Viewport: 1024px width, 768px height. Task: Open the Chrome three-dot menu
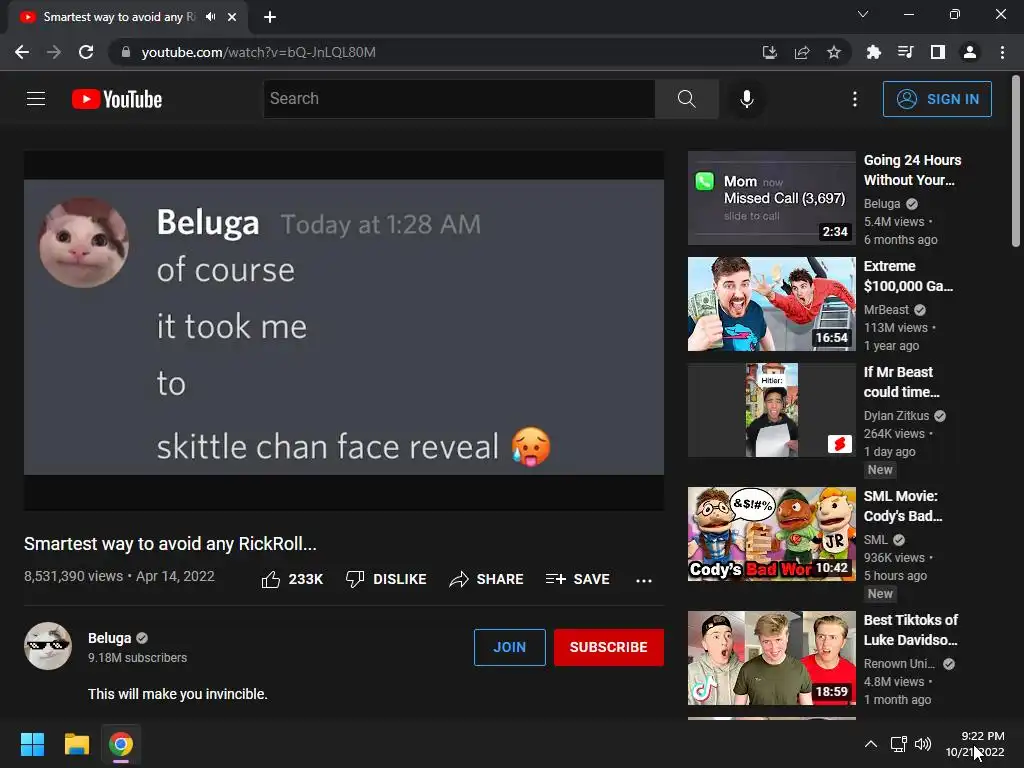[x=1002, y=52]
